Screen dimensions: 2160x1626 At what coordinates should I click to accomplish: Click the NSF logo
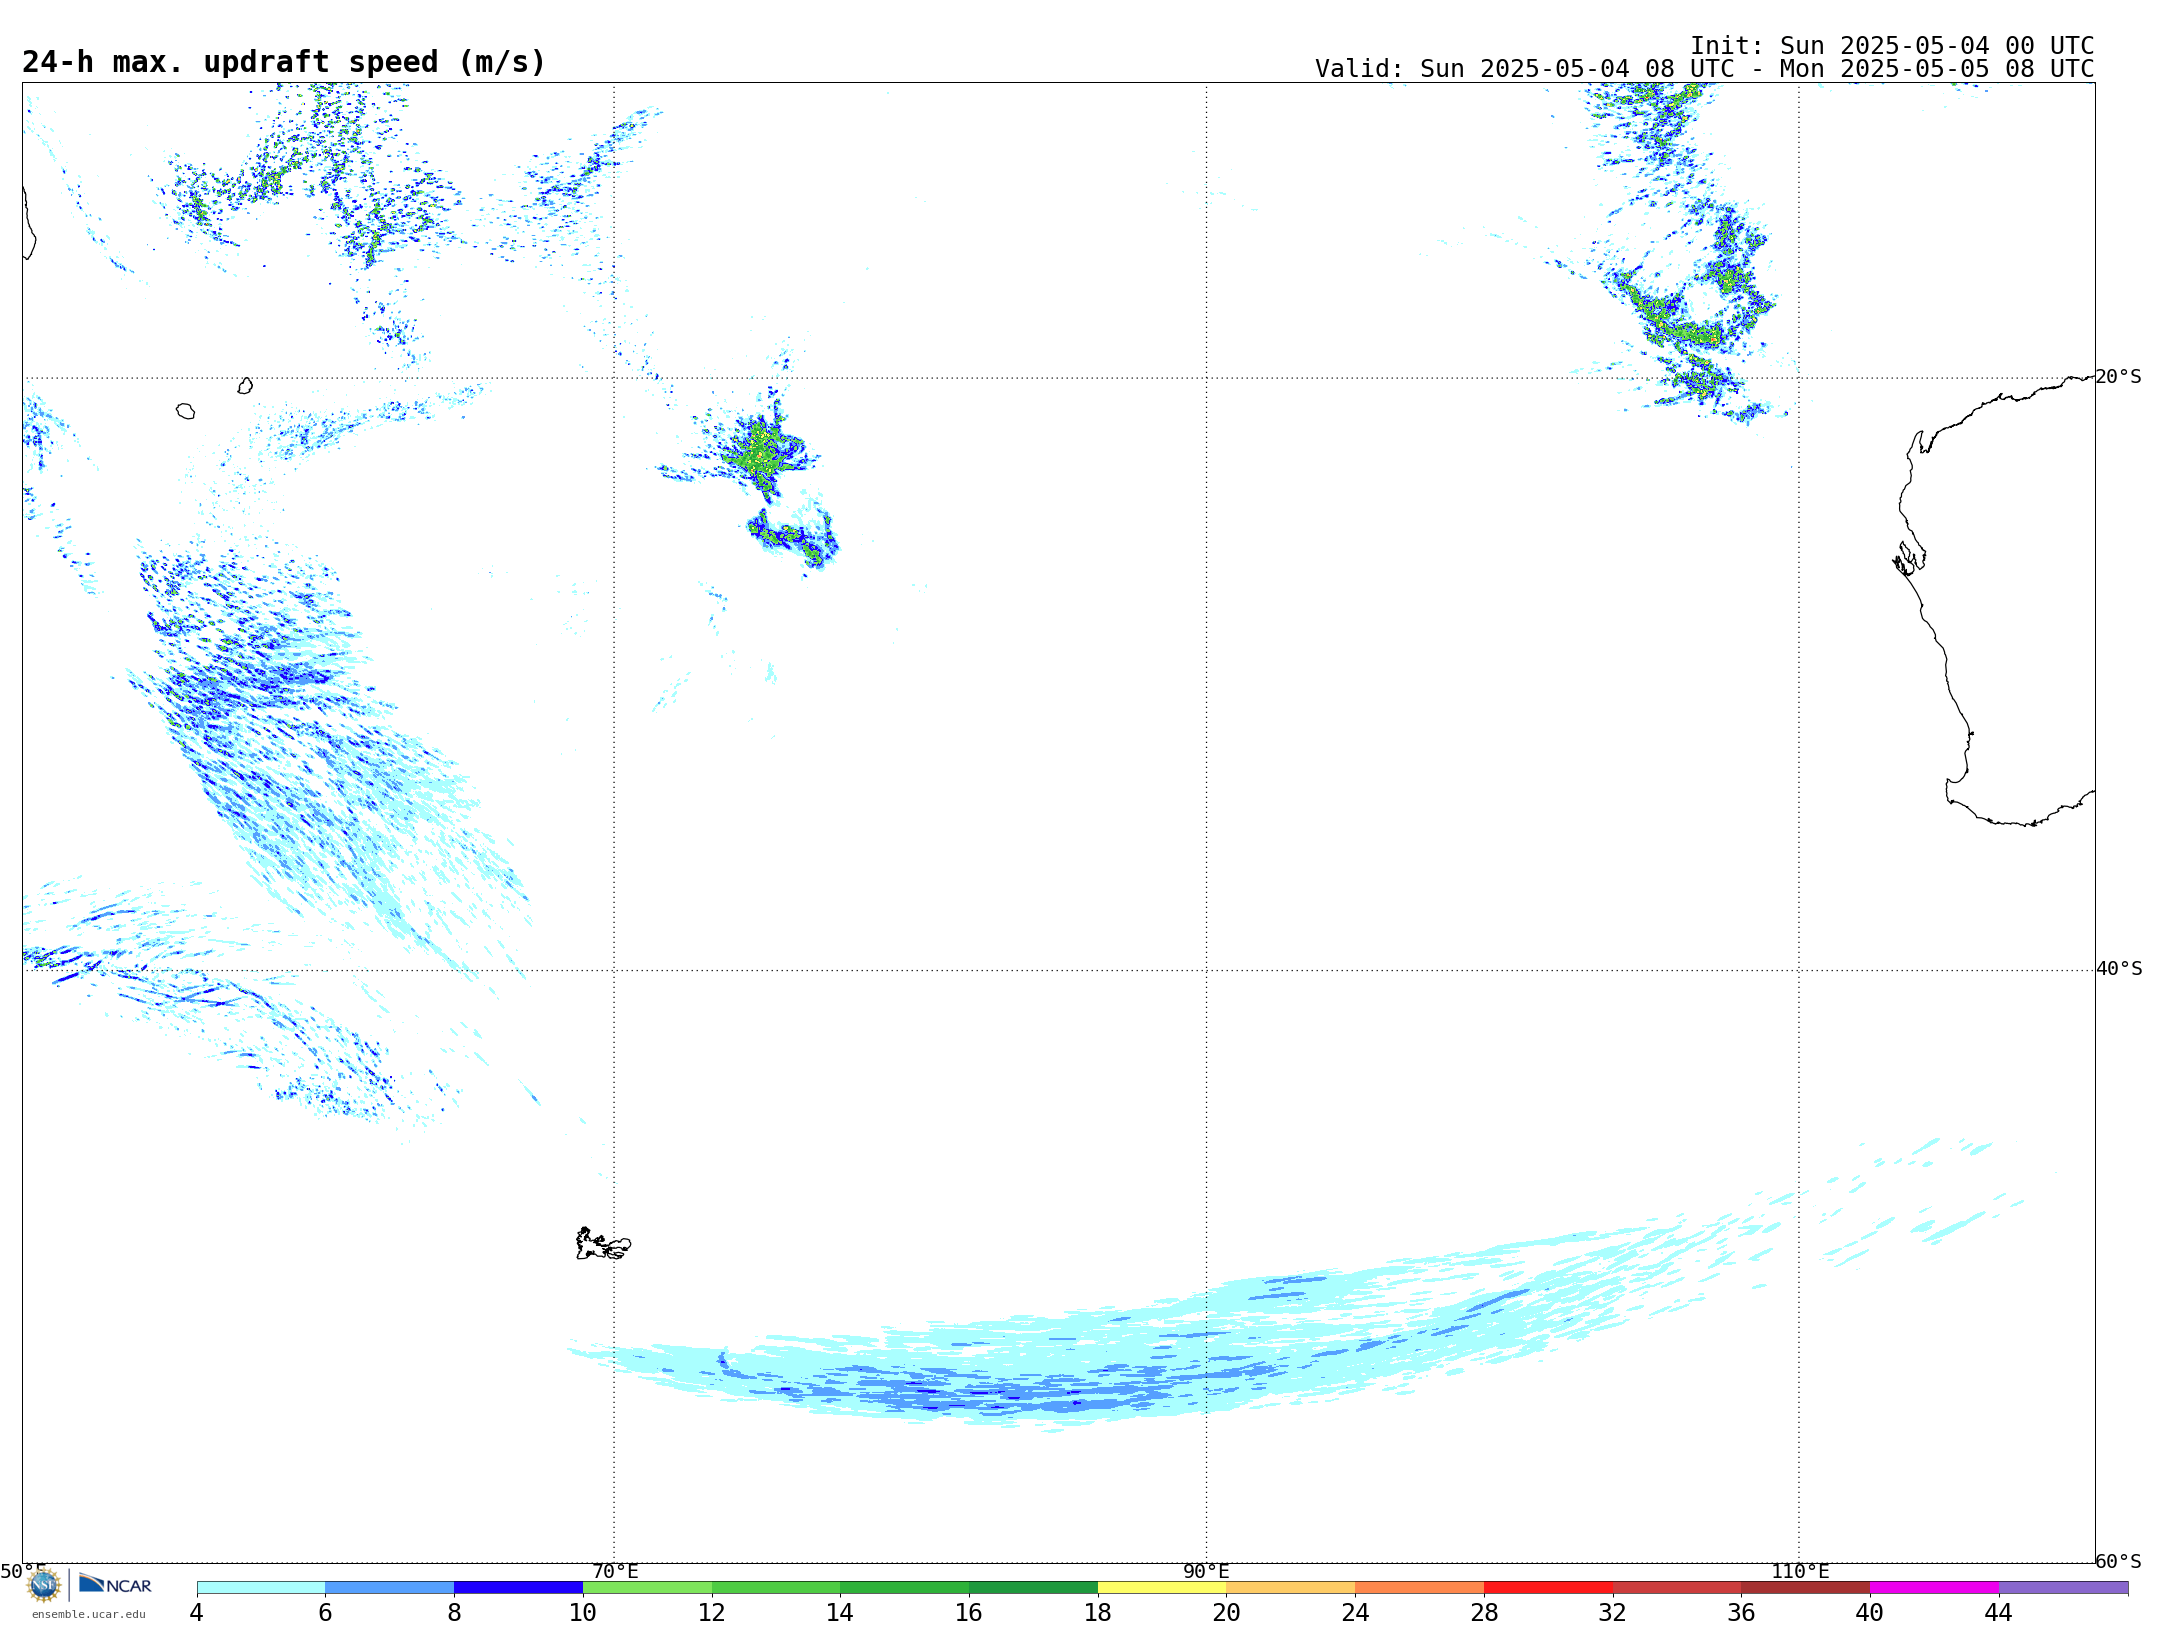coord(44,1584)
